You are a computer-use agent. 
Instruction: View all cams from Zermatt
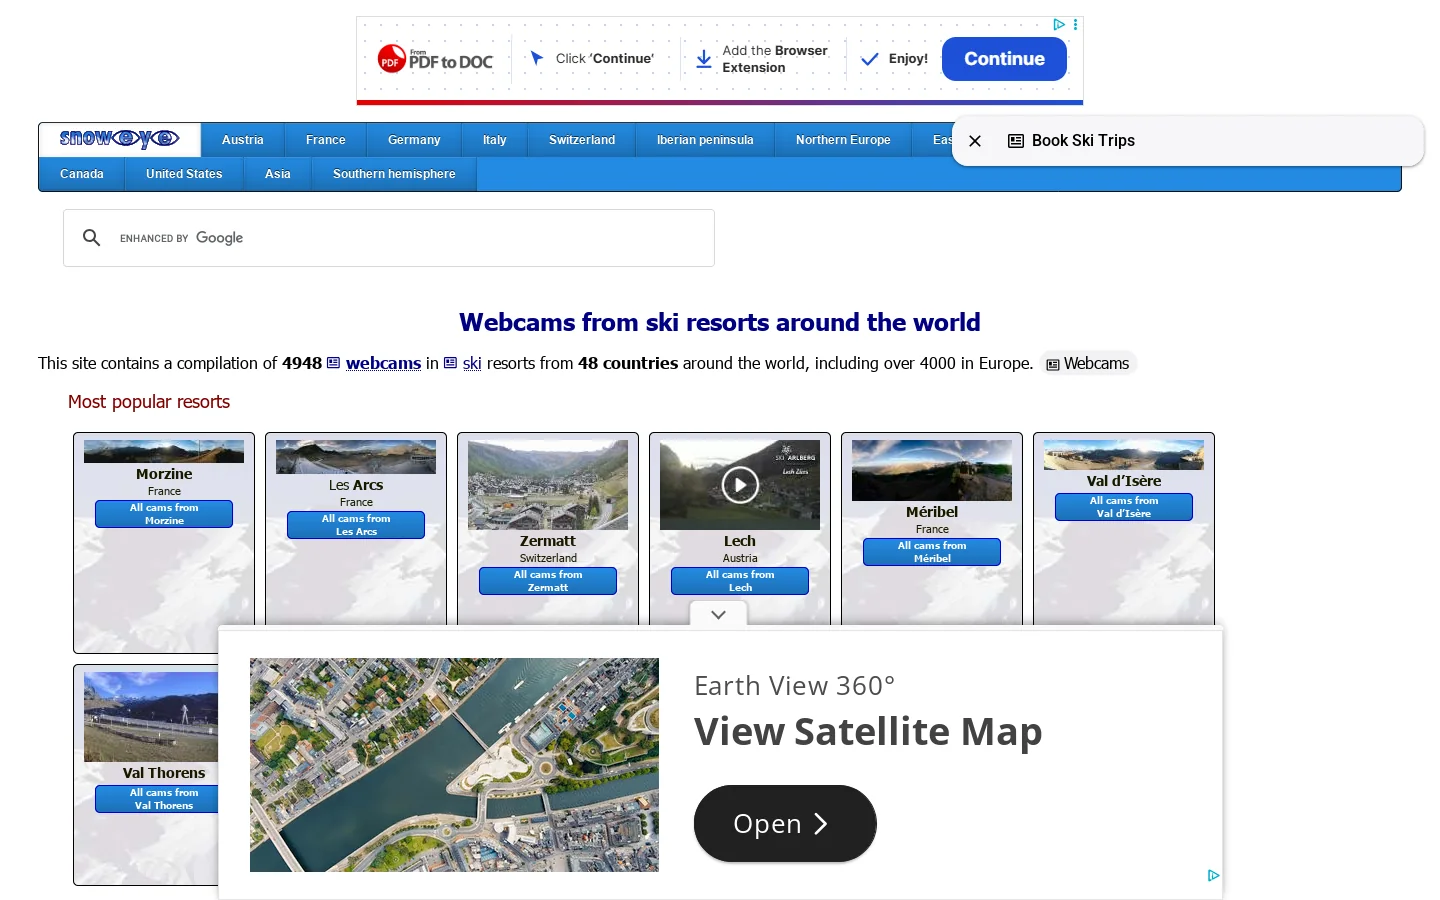click(548, 581)
